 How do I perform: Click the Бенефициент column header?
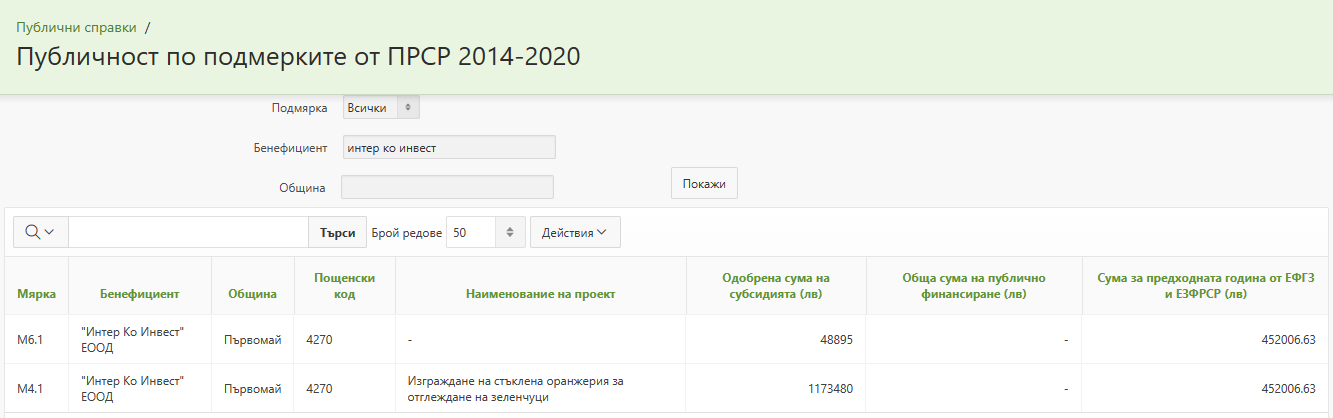[x=140, y=294]
